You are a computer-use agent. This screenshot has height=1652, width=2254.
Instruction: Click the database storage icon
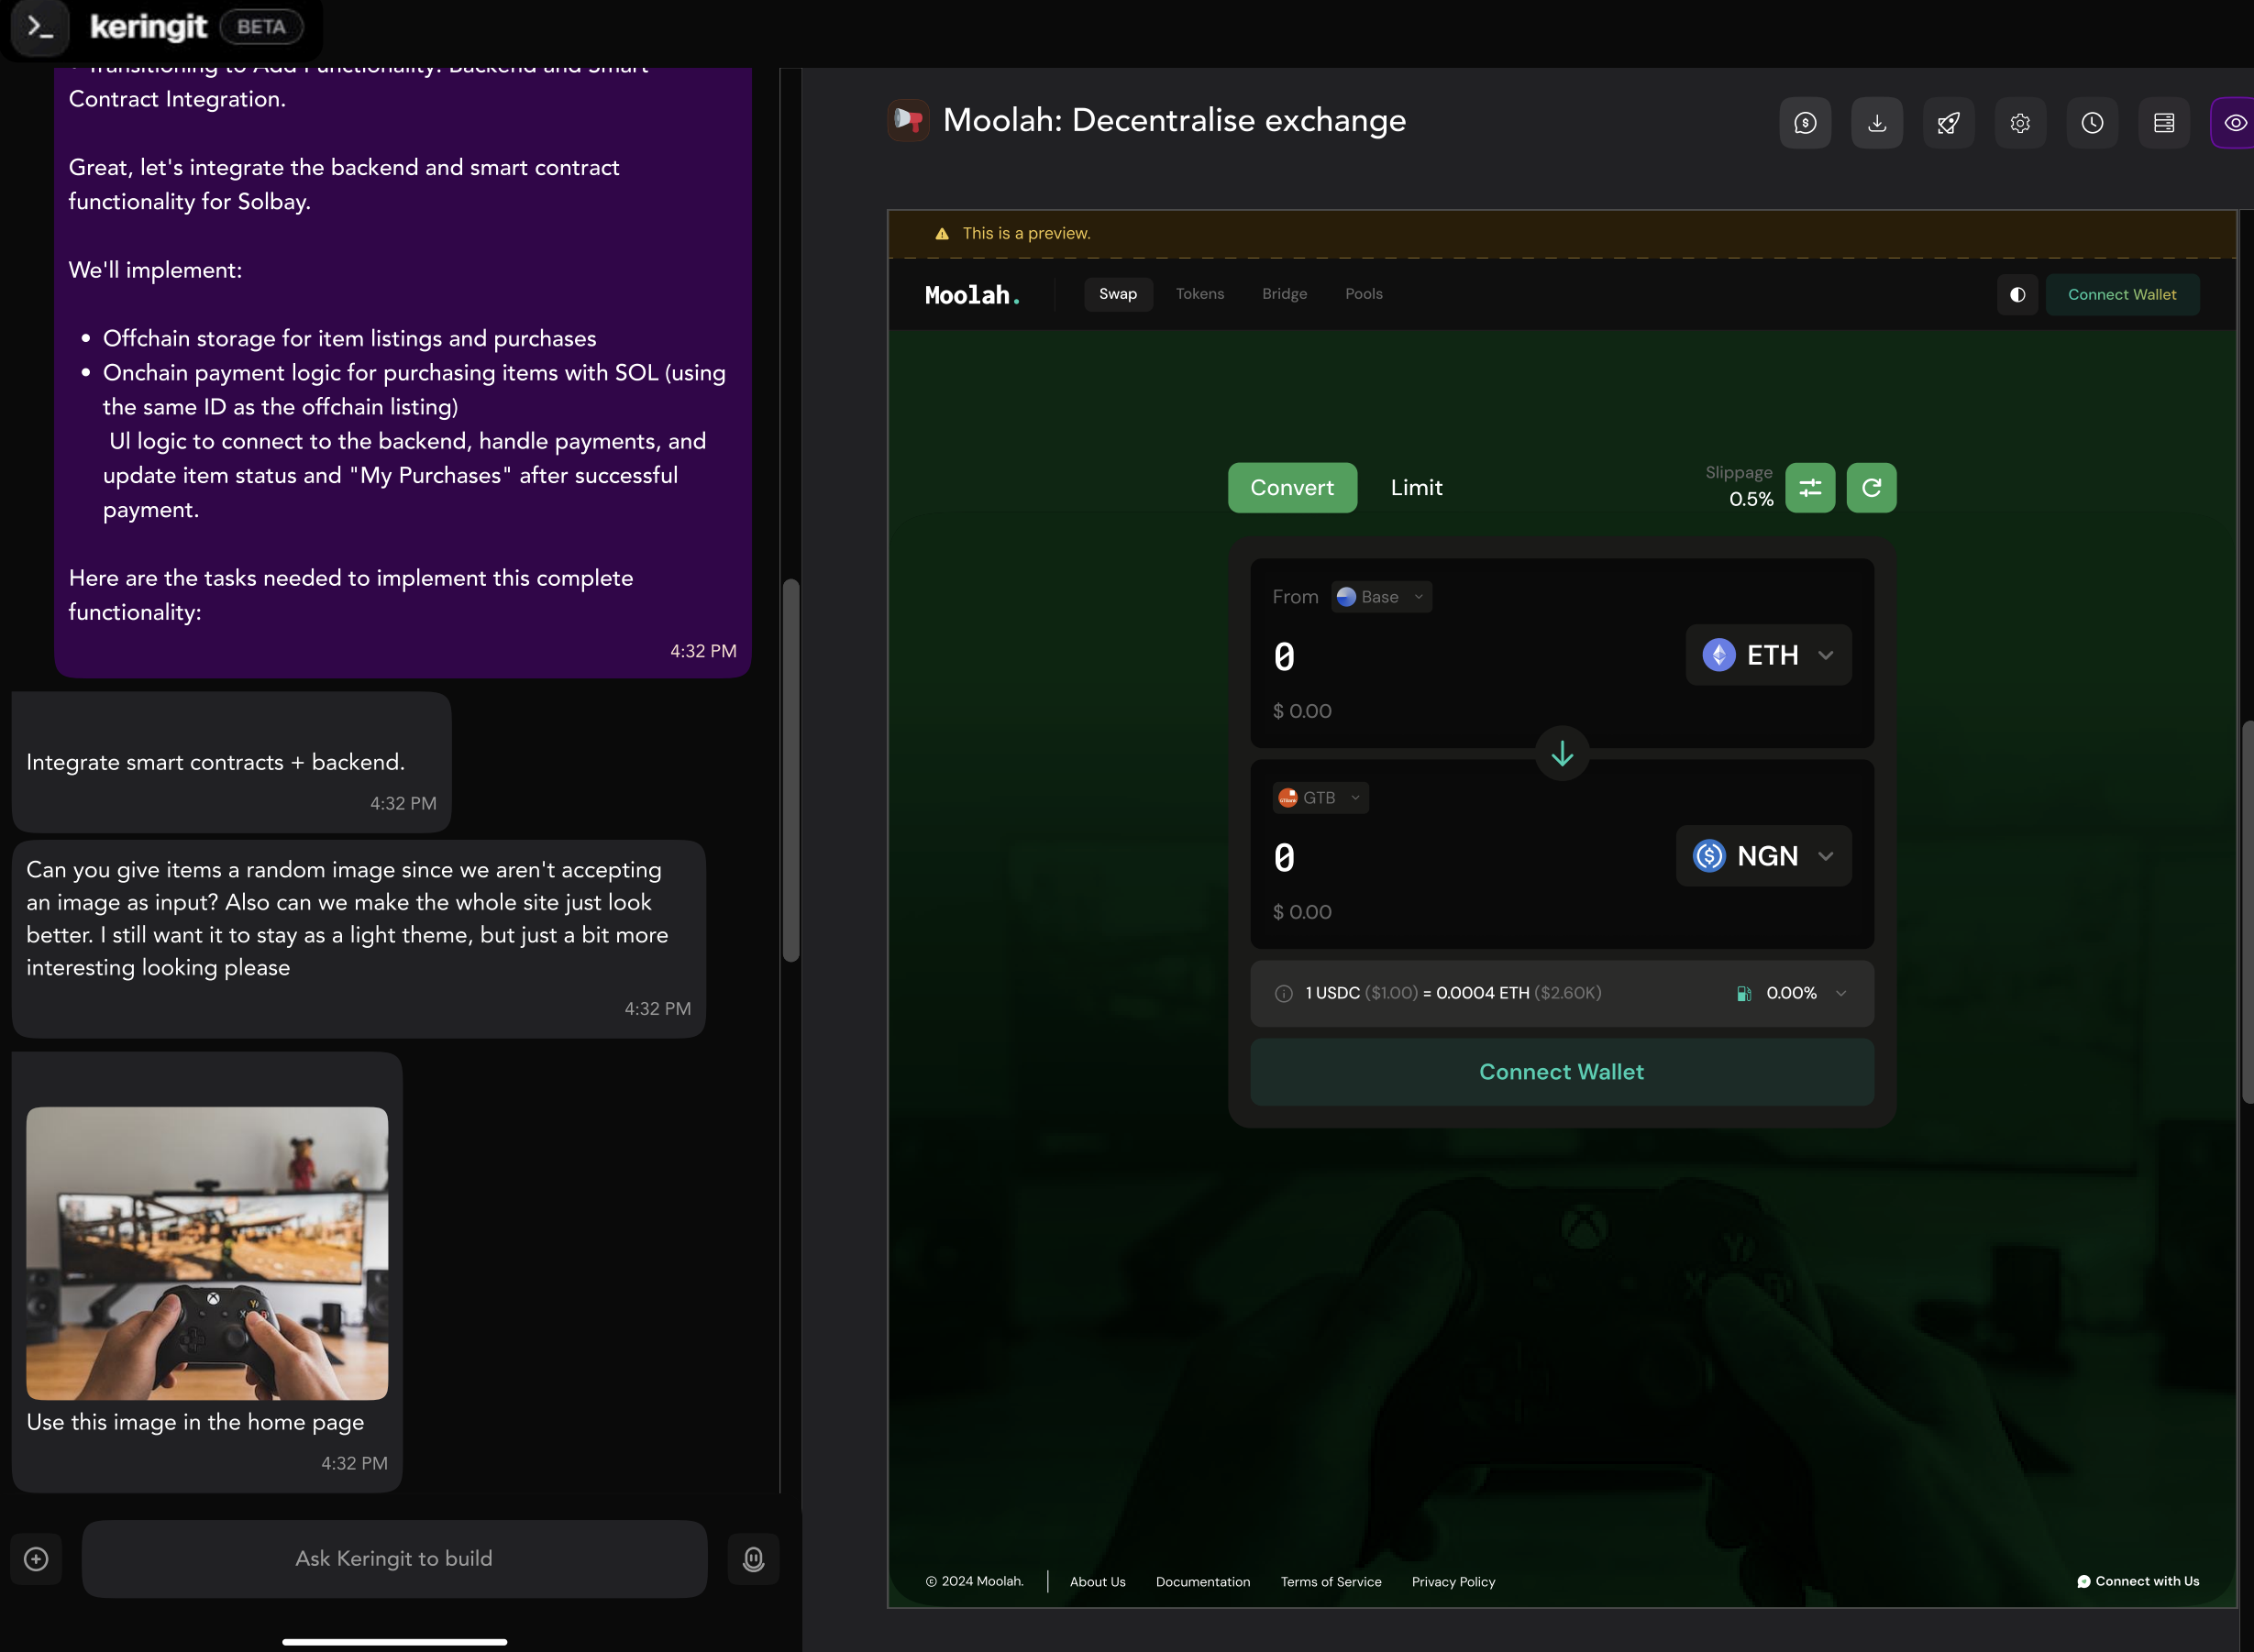point(2164,123)
